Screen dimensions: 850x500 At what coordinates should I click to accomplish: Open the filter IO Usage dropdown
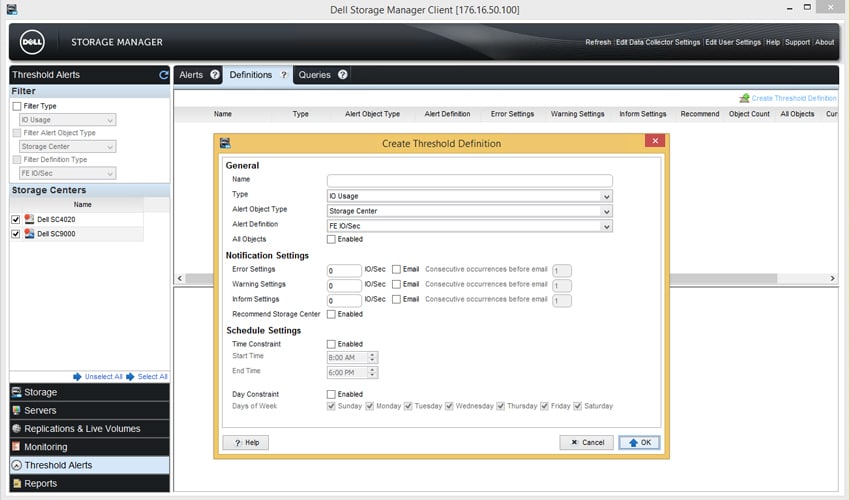(68, 120)
